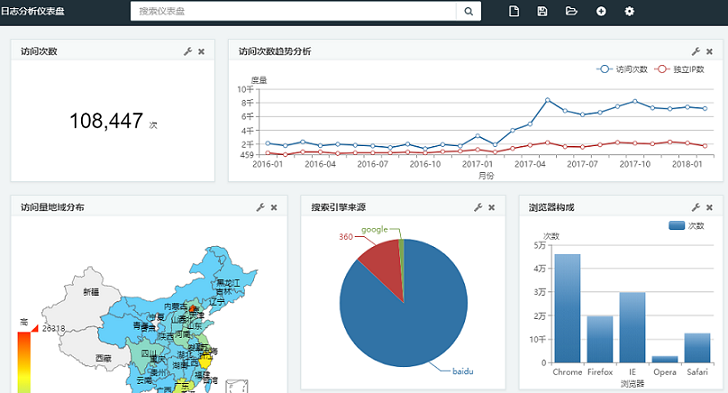This screenshot has width=728, height=393.
Task: Edit 访问次数 panel with wrench icon
Action: click(x=188, y=52)
